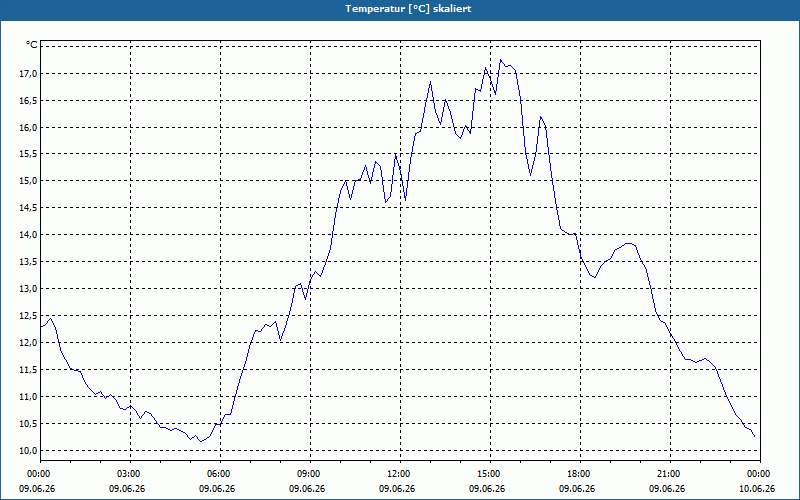
Task: Click the 03:00 time axis label
Action: pyautogui.click(x=131, y=474)
